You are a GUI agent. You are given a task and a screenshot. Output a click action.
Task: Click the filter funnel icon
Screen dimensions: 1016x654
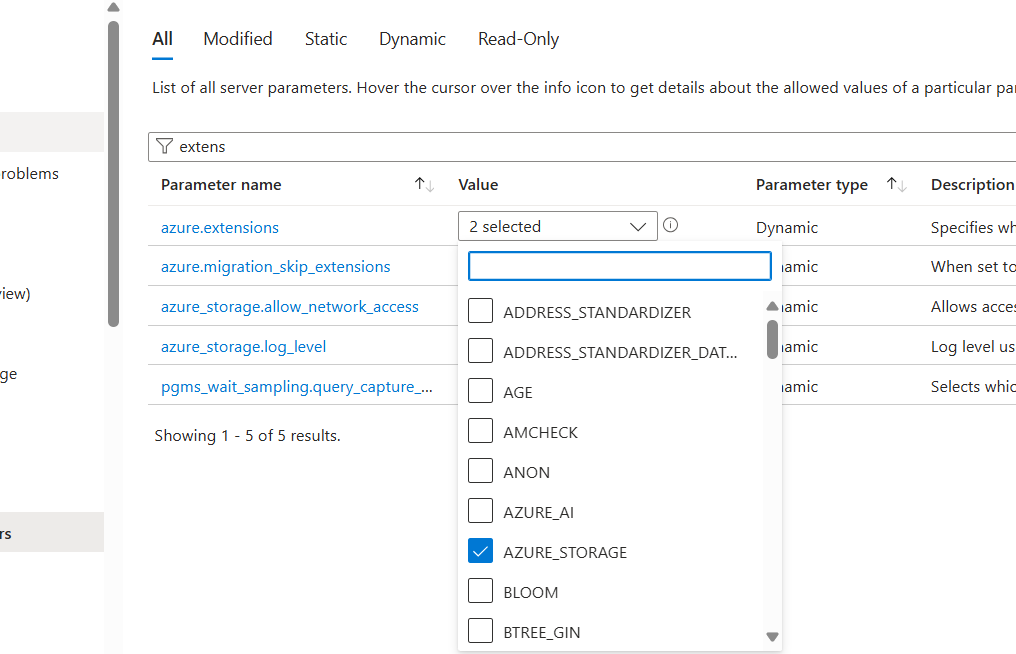pyautogui.click(x=165, y=146)
